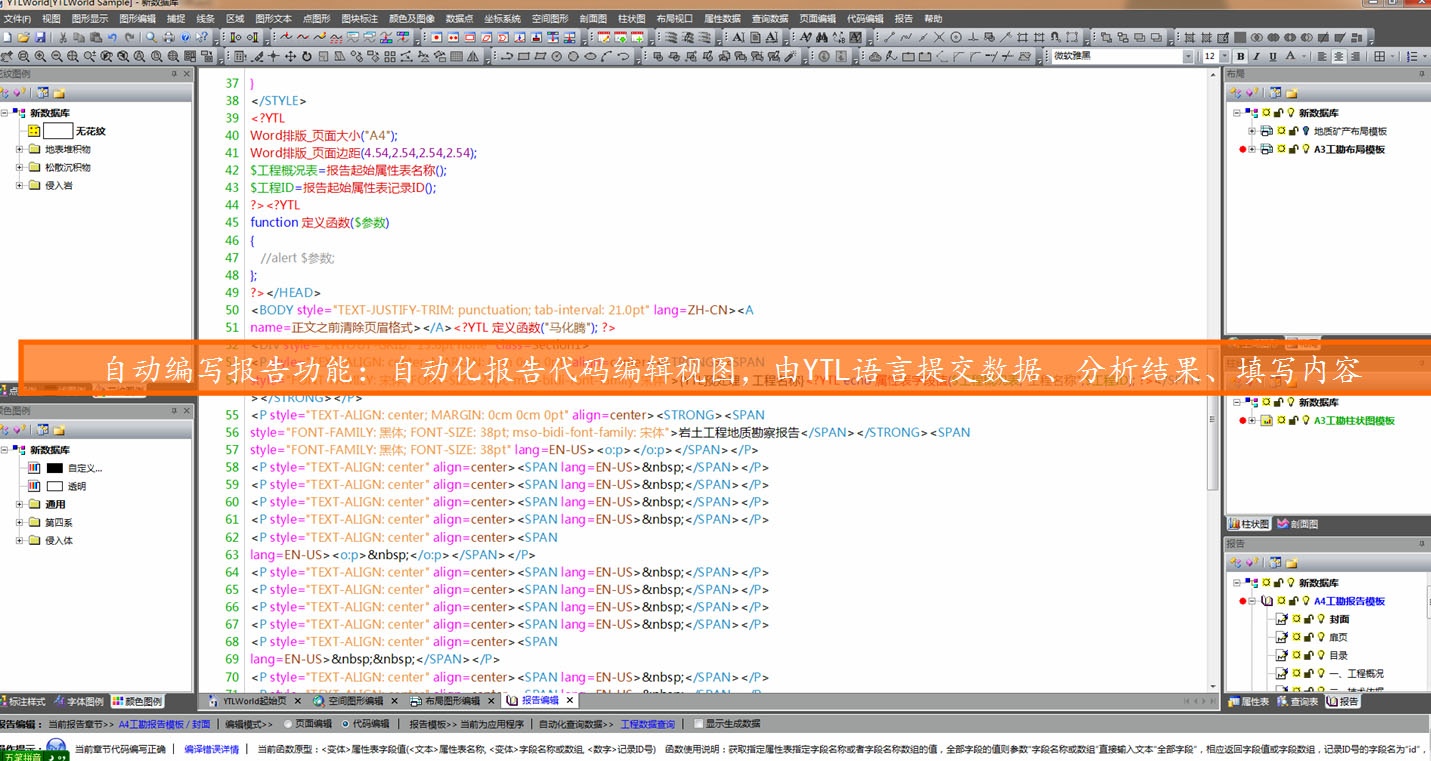Click the Undo arrow icon

coord(112,37)
